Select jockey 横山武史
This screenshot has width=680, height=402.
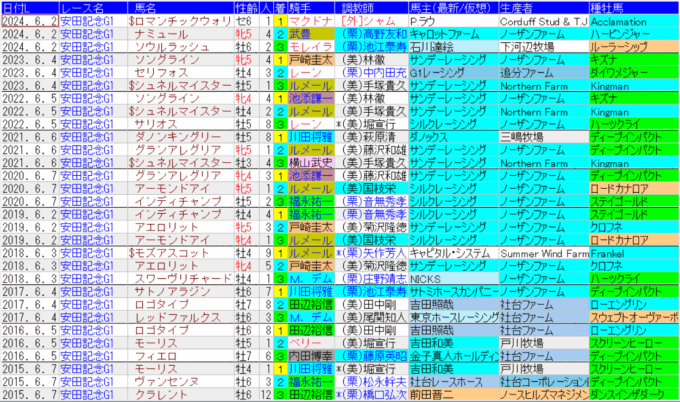click(x=311, y=163)
